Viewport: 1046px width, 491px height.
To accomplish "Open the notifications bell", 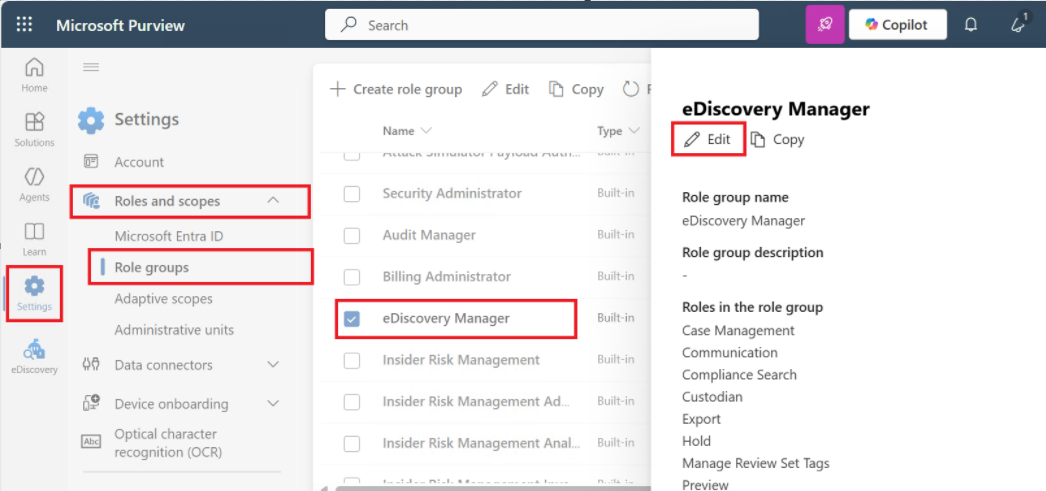I will coord(971,25).
